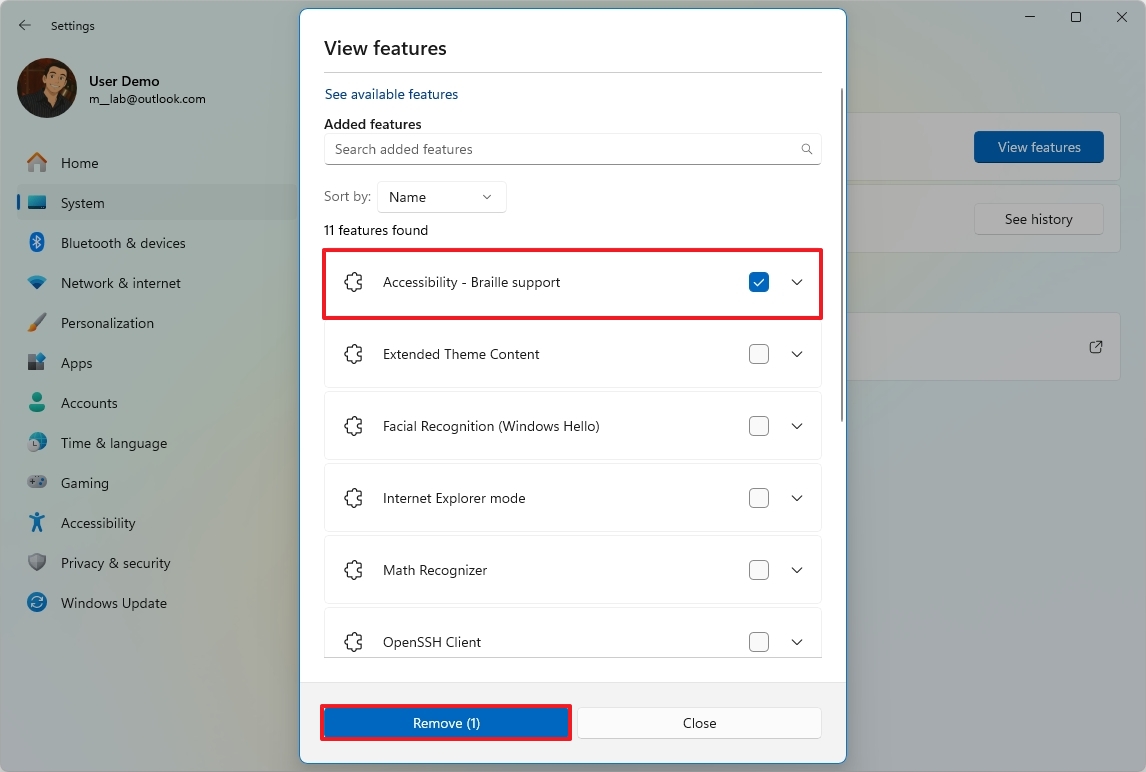1146x772 pixels.
Task: Open the Sort by Name dropdown
Action: (x=441, y=197)
